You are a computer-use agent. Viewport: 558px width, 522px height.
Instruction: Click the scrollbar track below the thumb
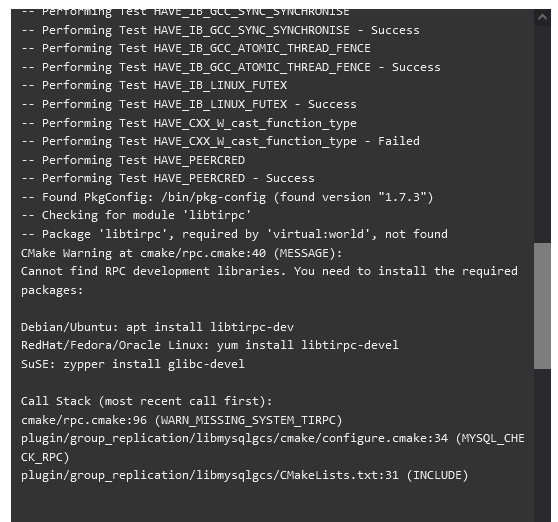pos(542,445)
